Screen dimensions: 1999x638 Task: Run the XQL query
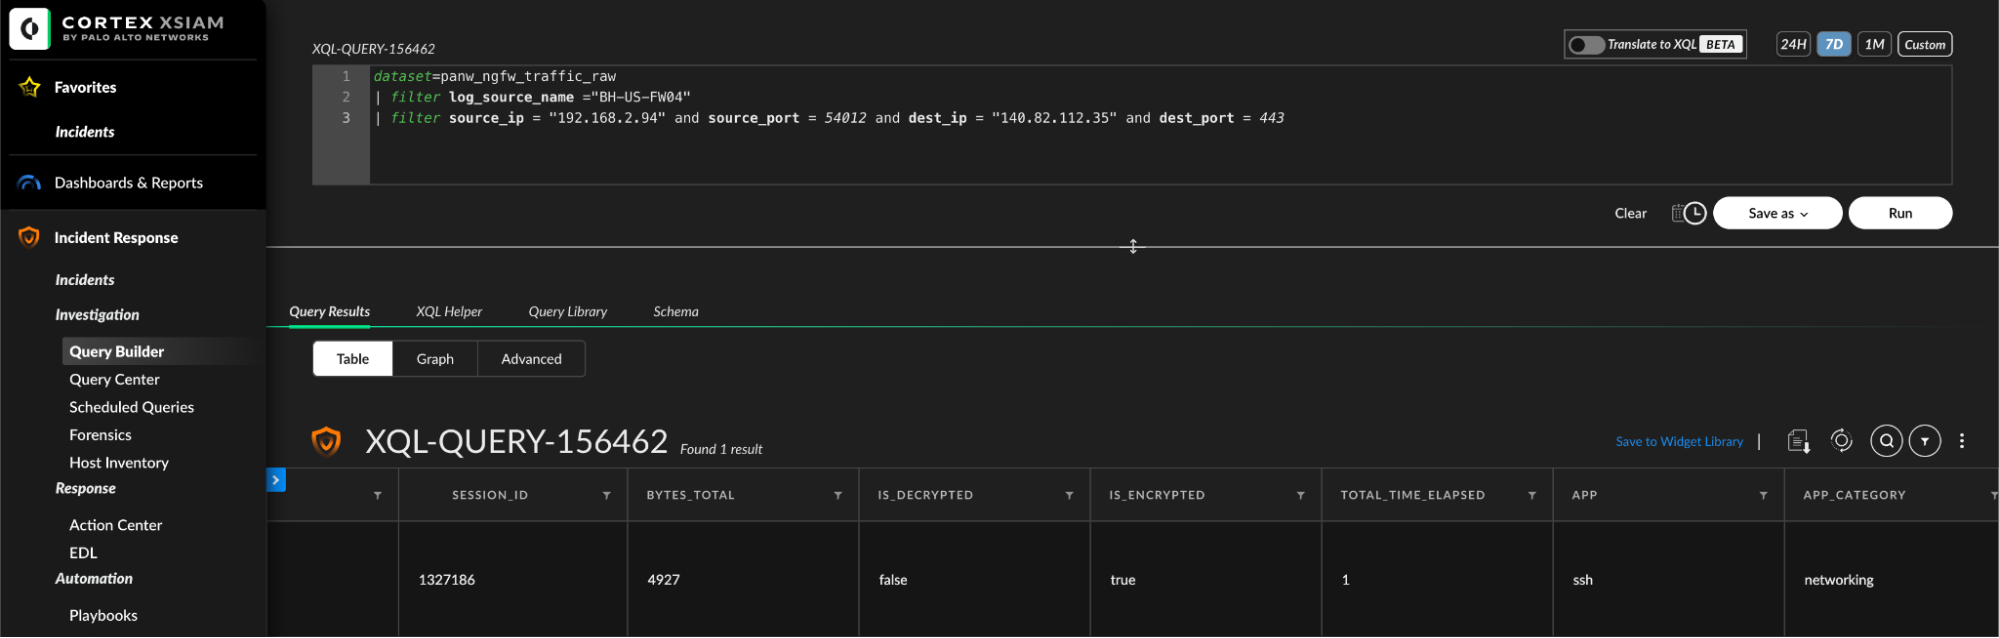[x=1900, y=213]
